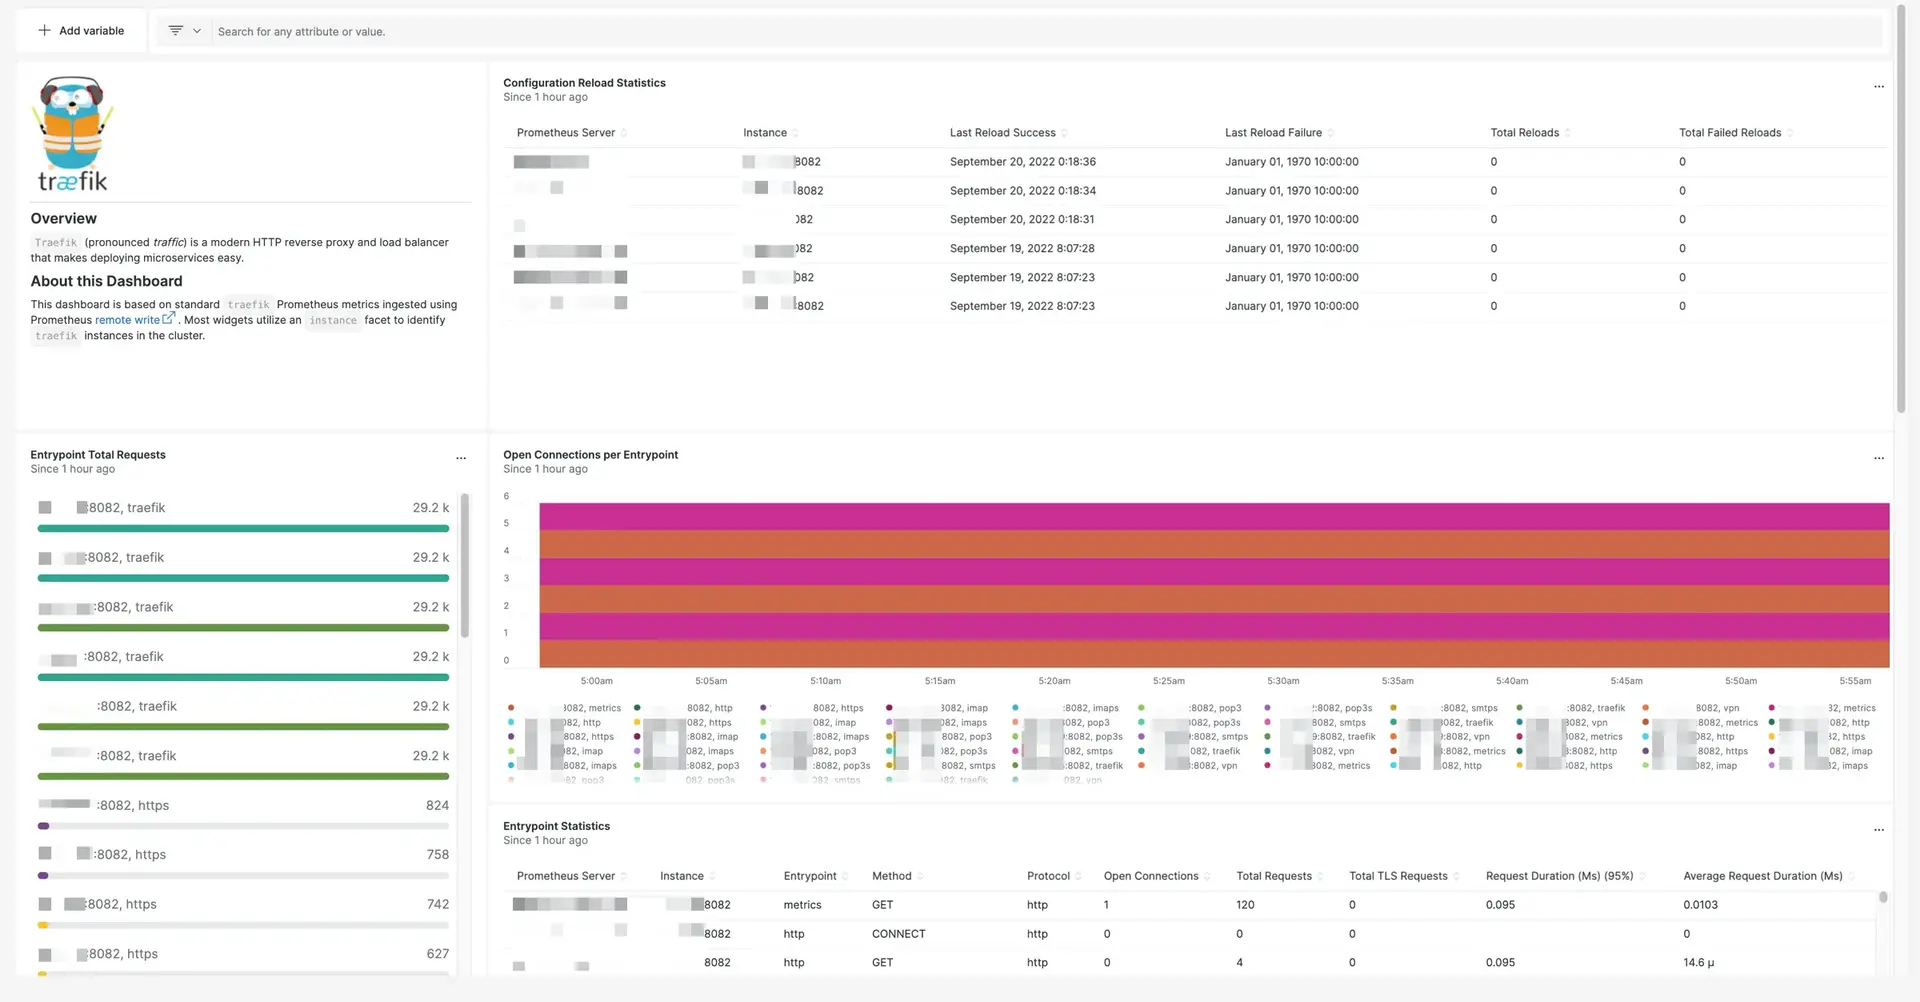
Task: Open Entrypoint Statistics widget options menu
Action: [1878, 830]
